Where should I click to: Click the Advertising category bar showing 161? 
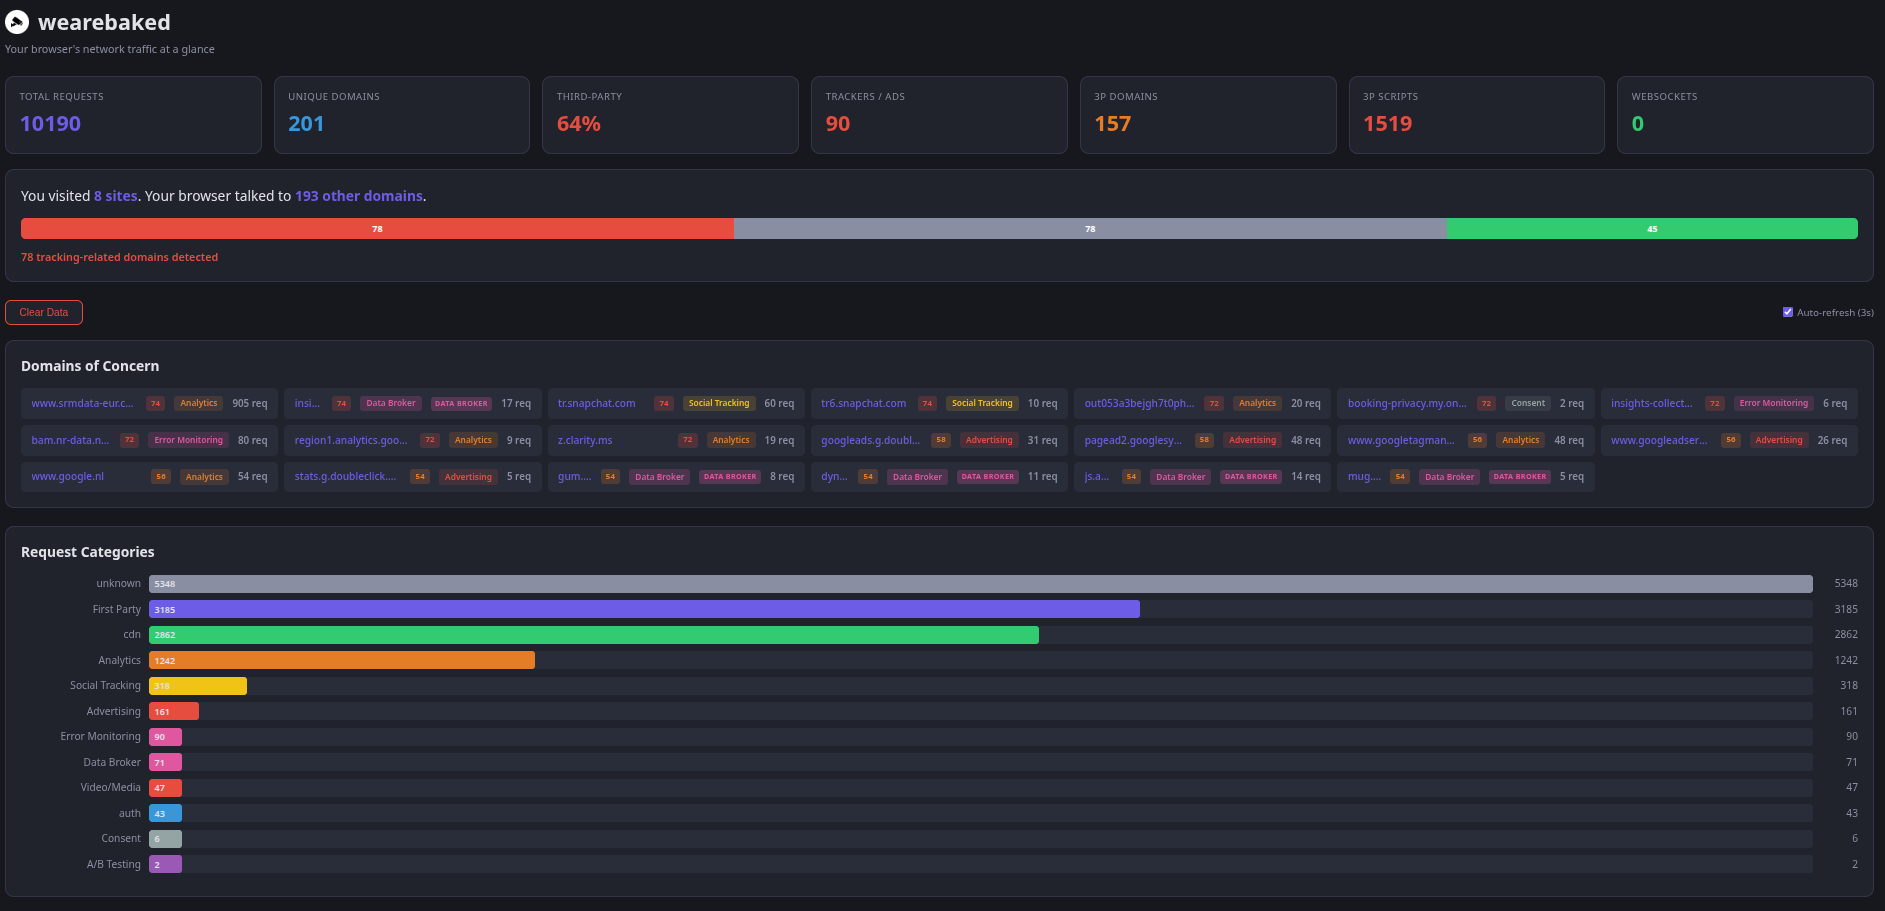(x=174, y=711)
